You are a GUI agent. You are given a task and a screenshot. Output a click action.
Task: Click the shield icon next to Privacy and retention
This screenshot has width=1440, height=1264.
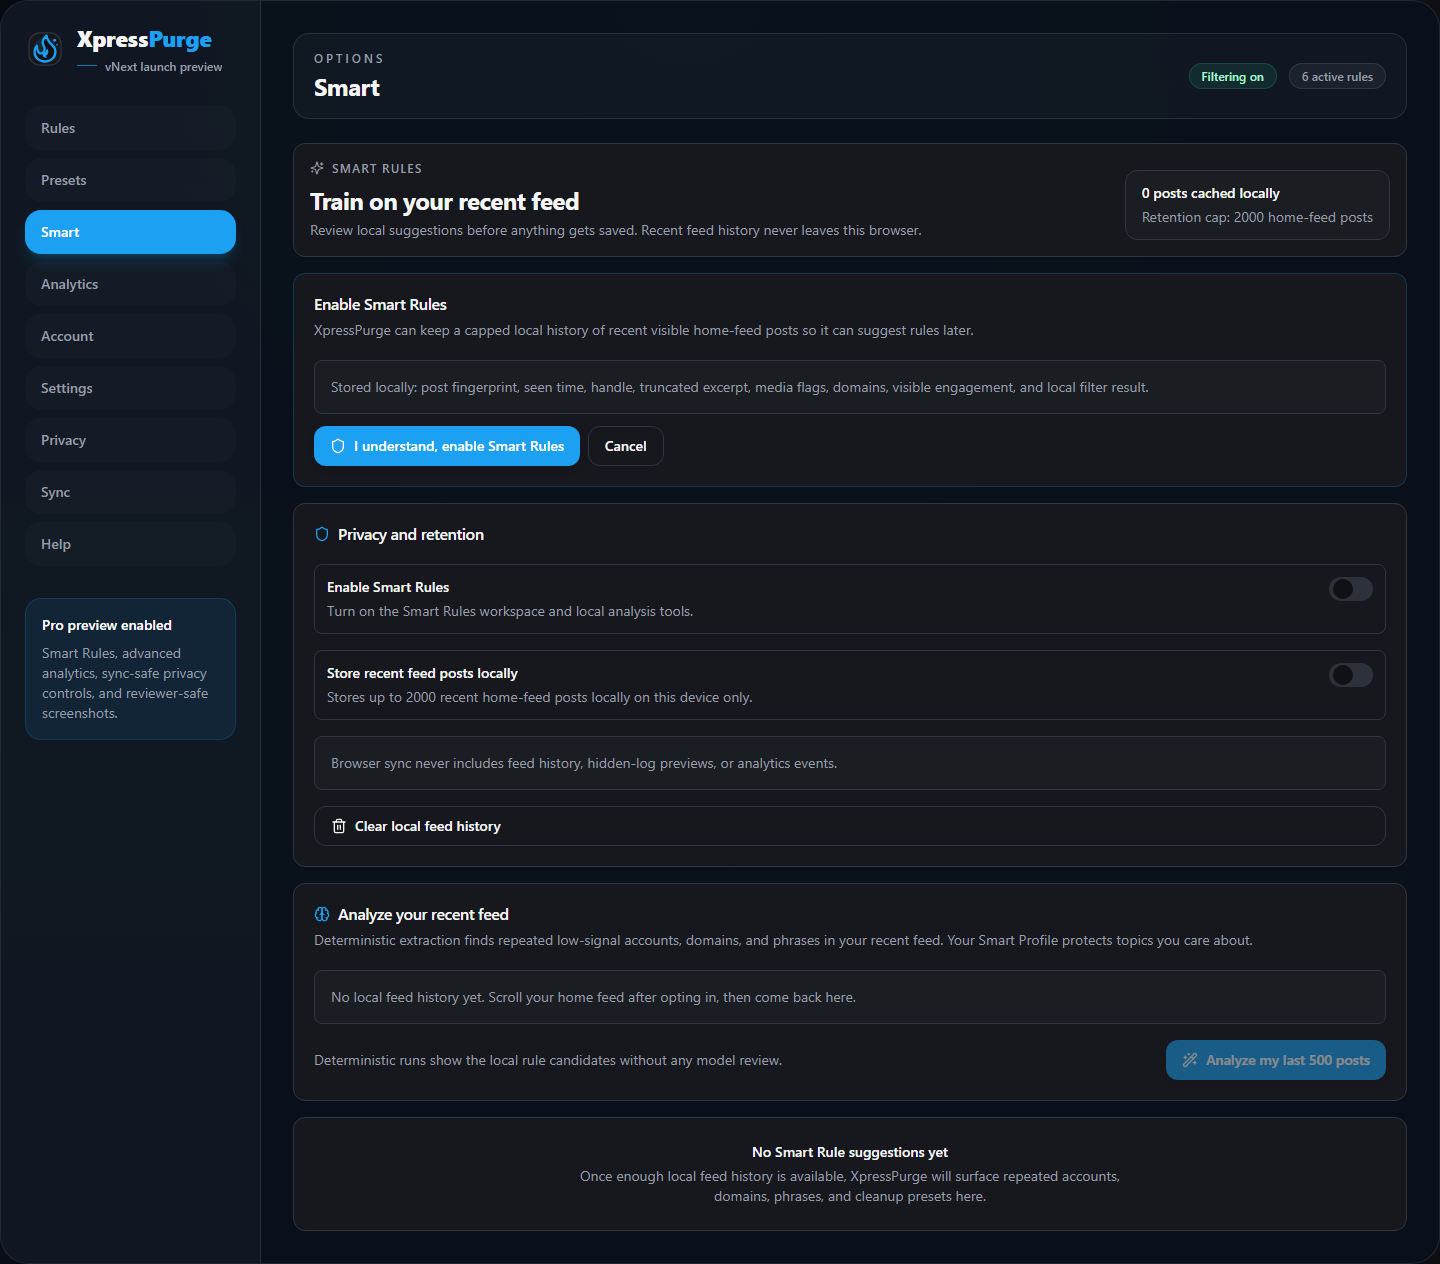(x=322, y=534)
